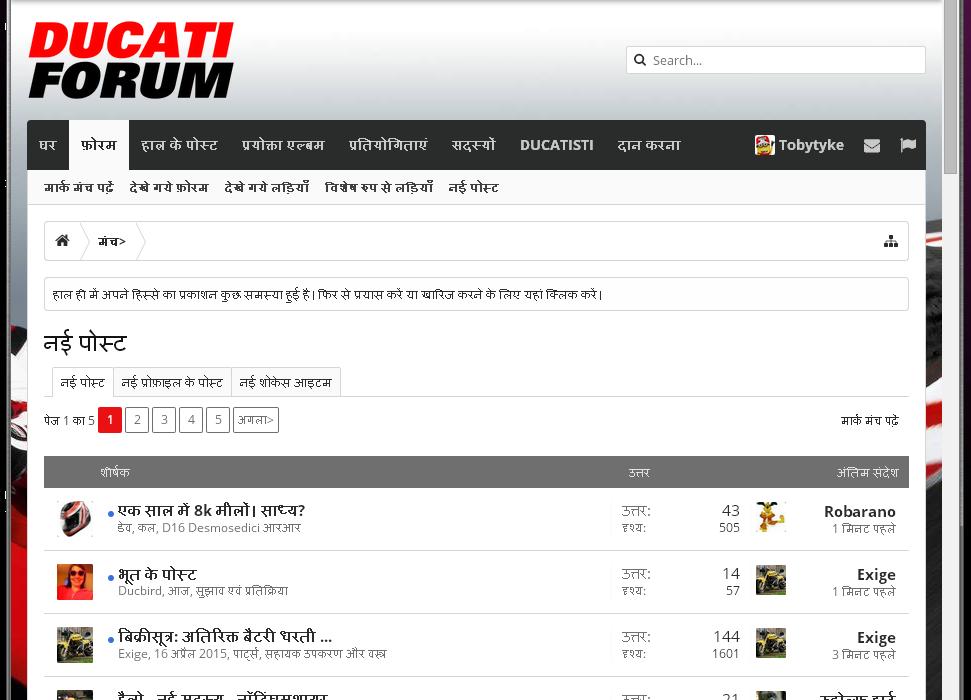
Task: Open सदस्यों menu item
Action: (x=473, y=145)
